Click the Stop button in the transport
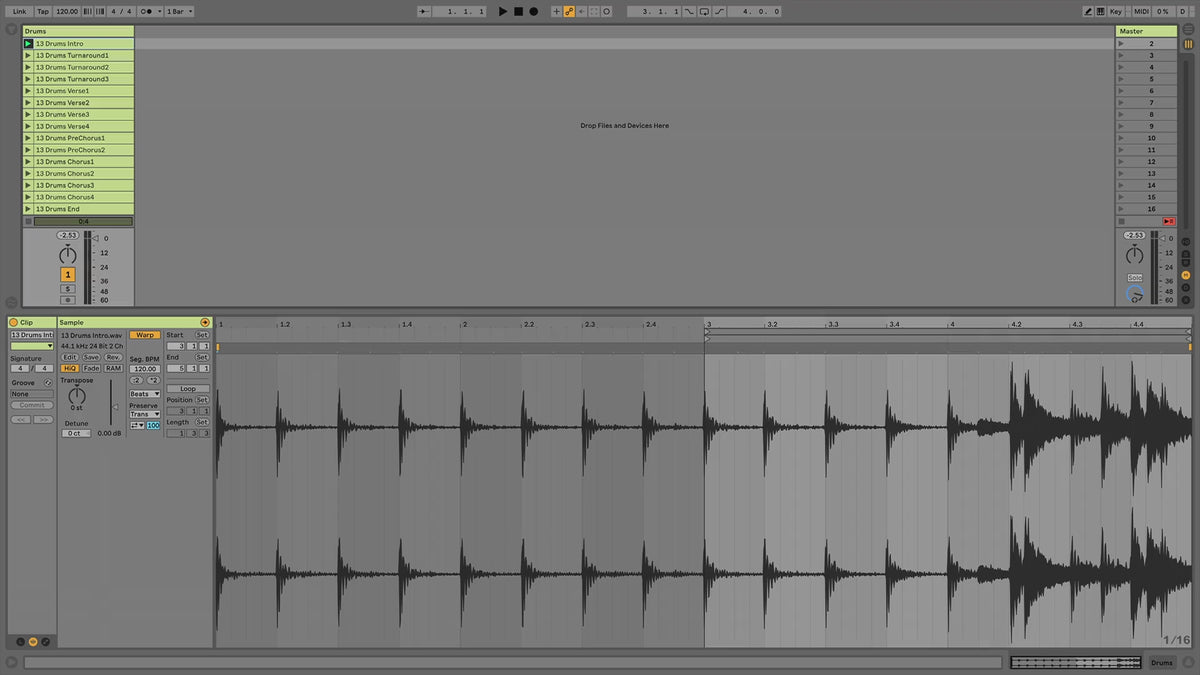1200x675 pixels. pos(518,11)
